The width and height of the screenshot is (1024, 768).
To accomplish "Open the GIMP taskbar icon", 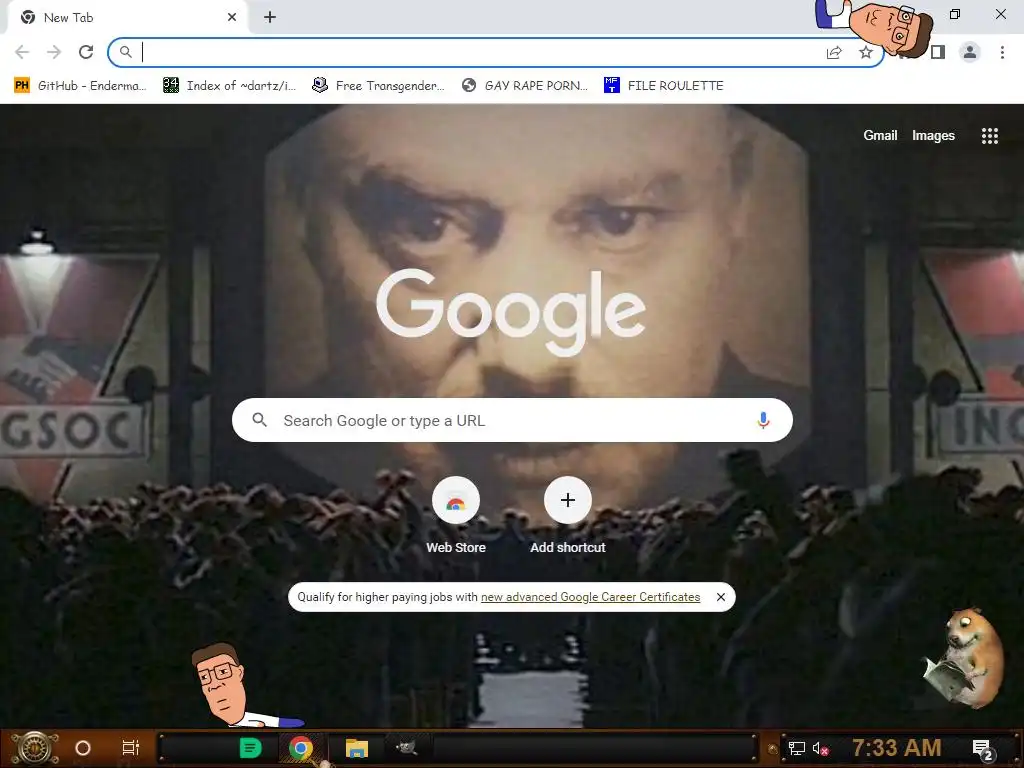I will tap(406, 748).
